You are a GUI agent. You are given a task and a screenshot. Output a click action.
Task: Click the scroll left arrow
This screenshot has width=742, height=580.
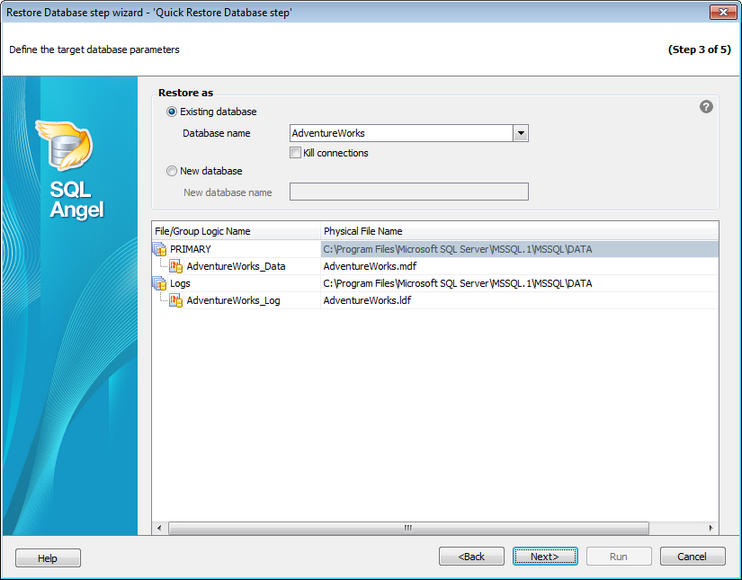159,528
